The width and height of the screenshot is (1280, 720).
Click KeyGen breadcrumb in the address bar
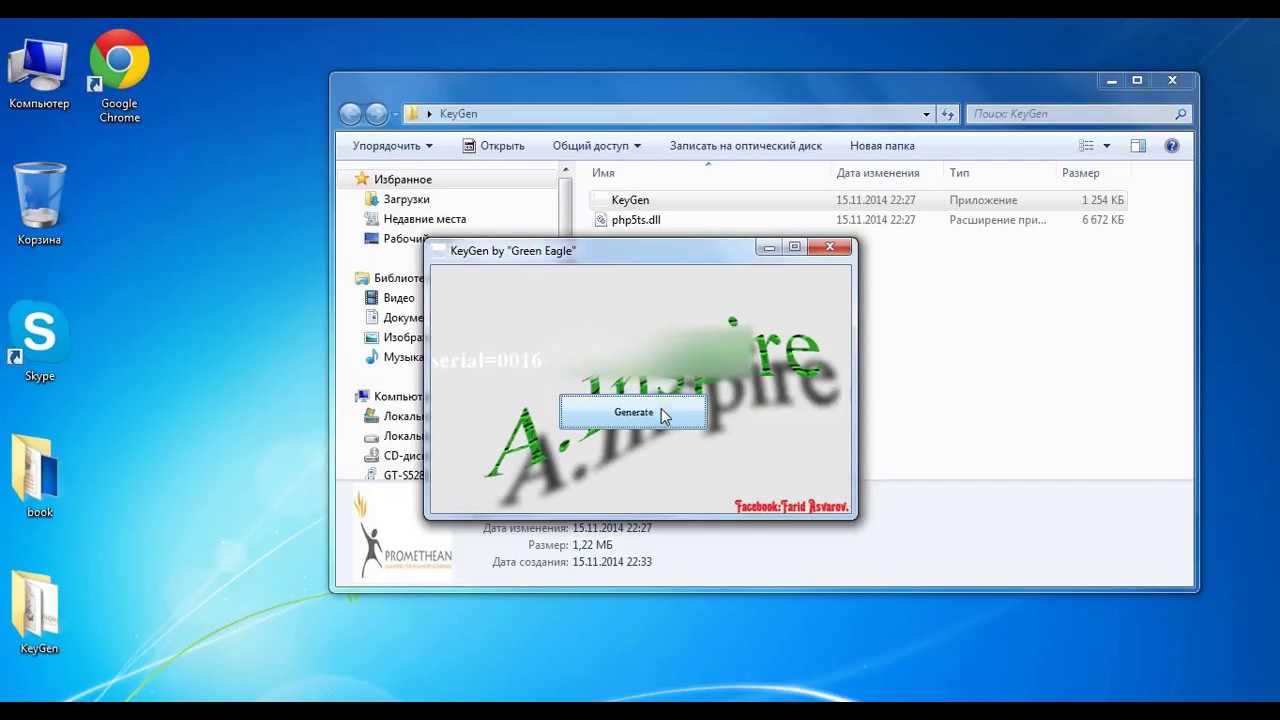tap(458, 114)
